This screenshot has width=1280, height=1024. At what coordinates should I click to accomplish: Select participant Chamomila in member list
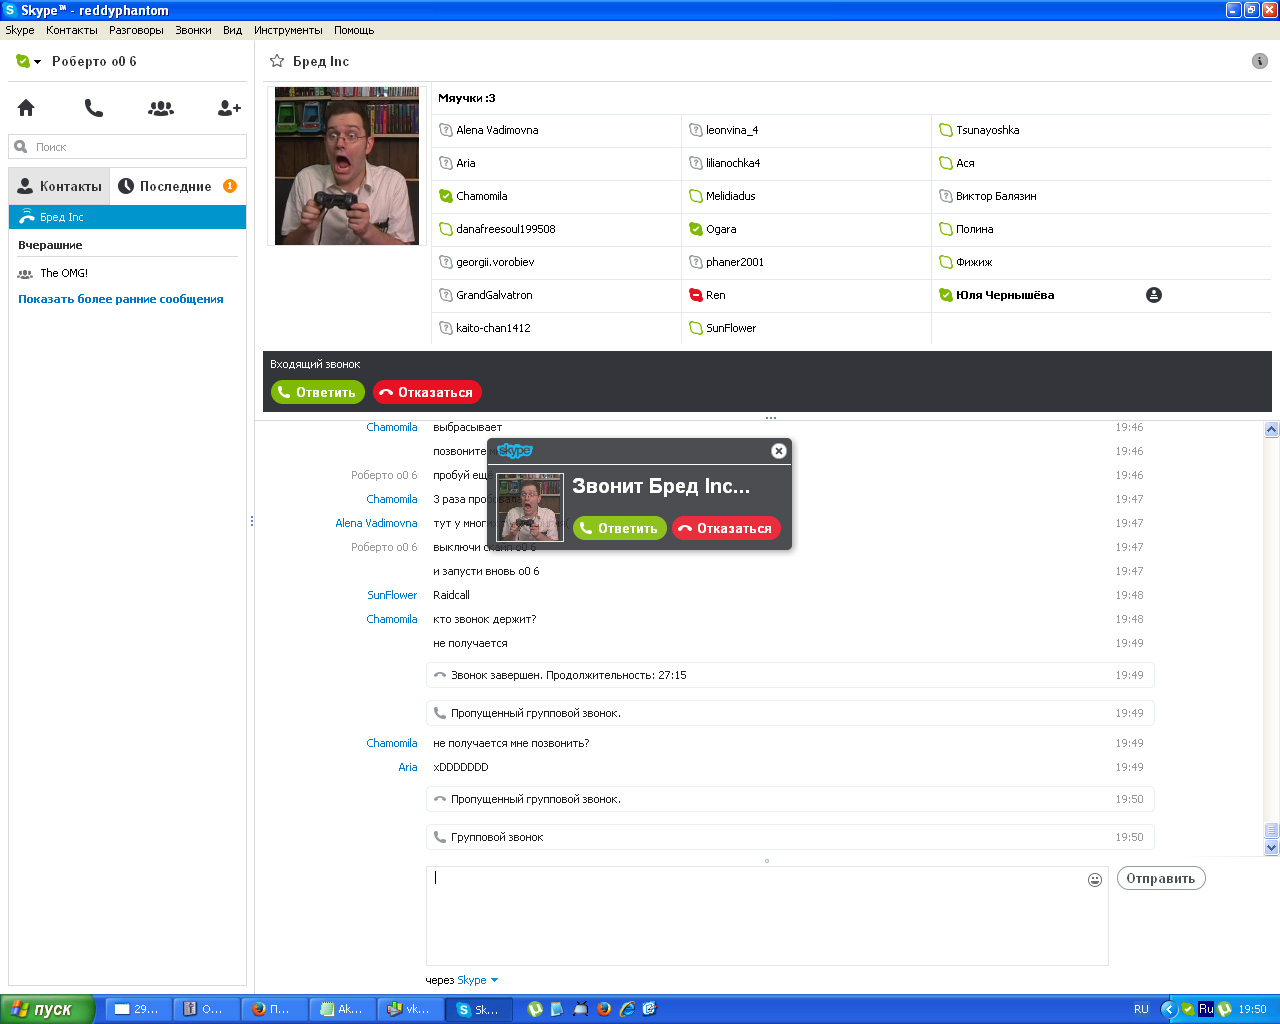pos(482,196)
